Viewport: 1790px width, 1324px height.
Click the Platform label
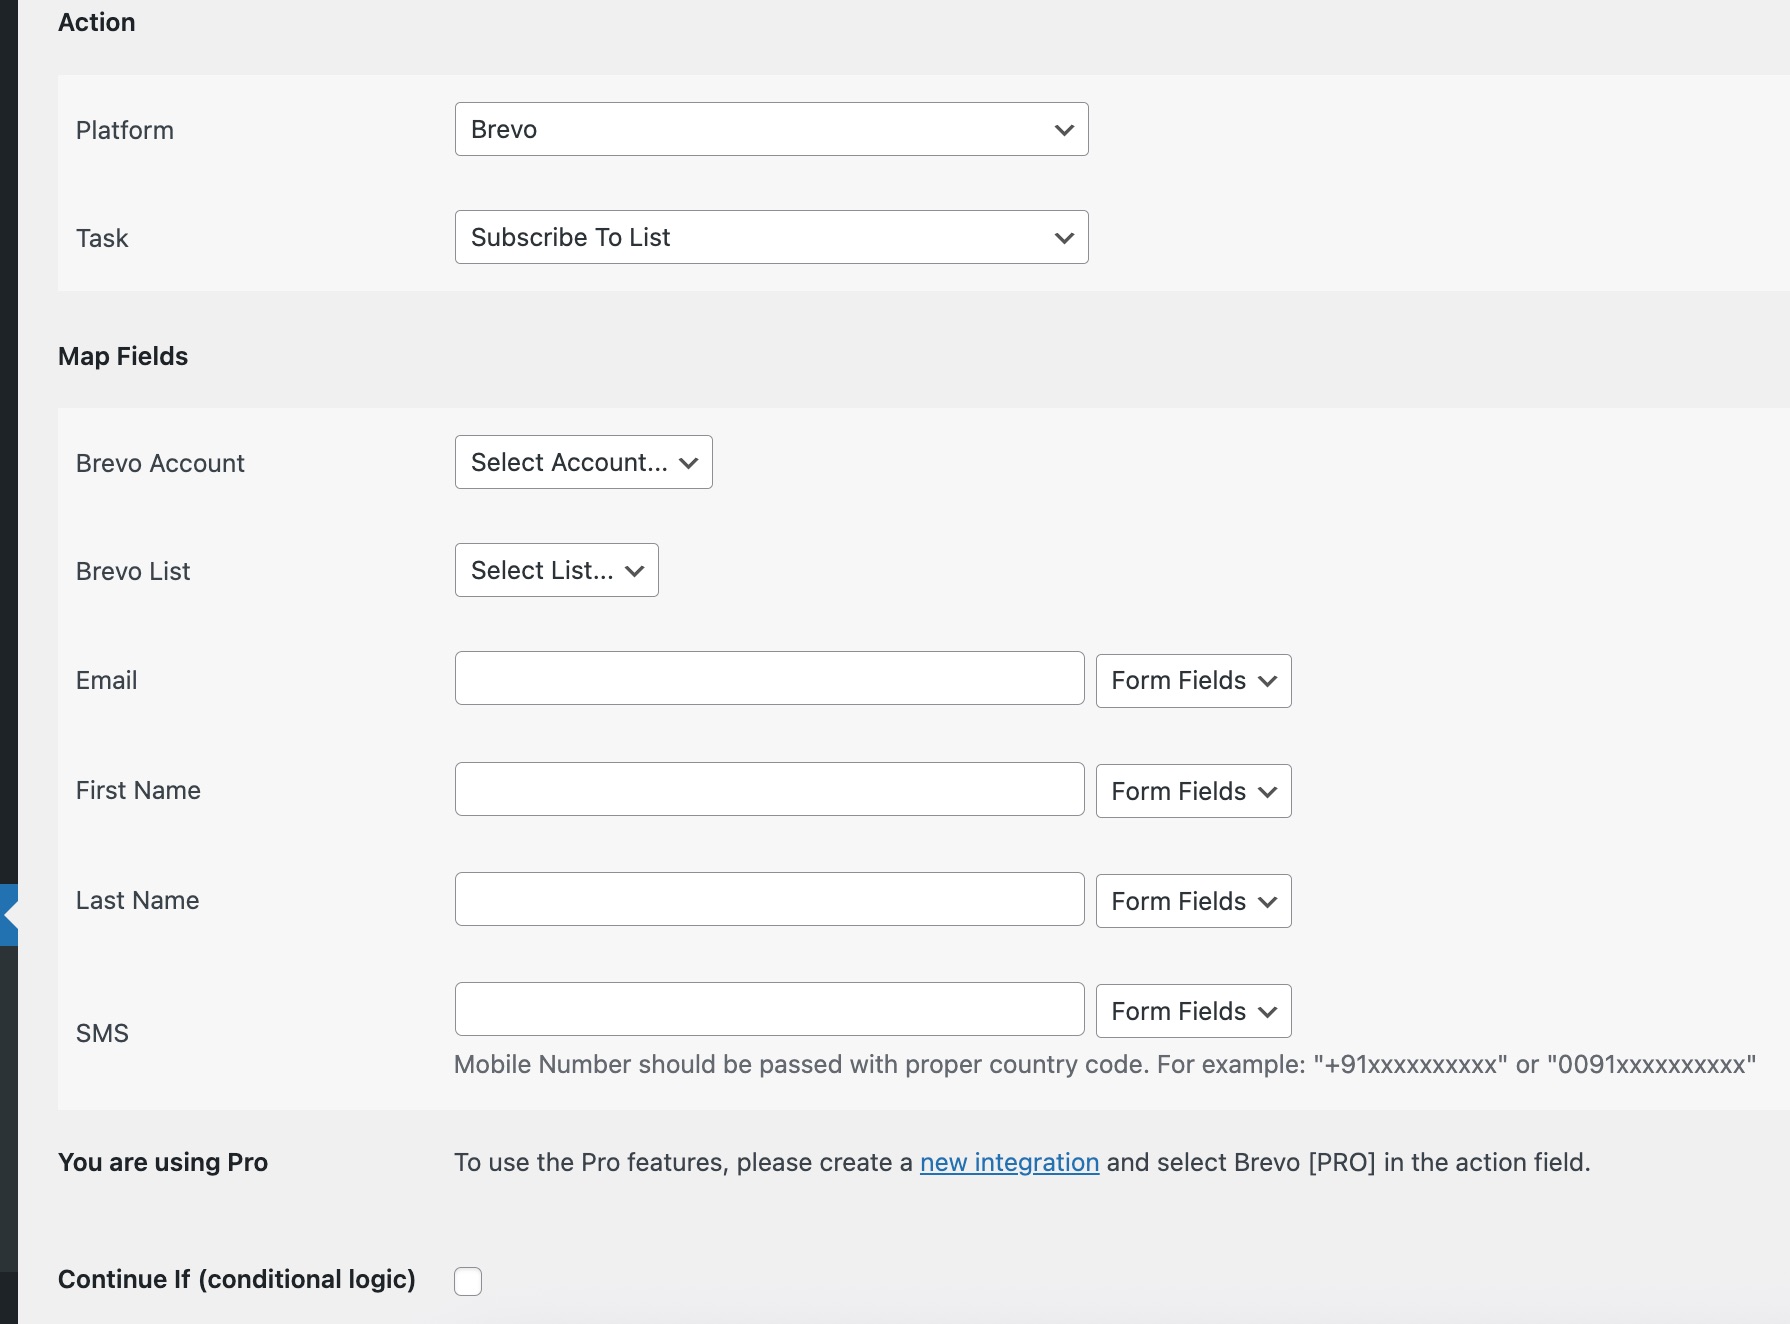[125, 130]
